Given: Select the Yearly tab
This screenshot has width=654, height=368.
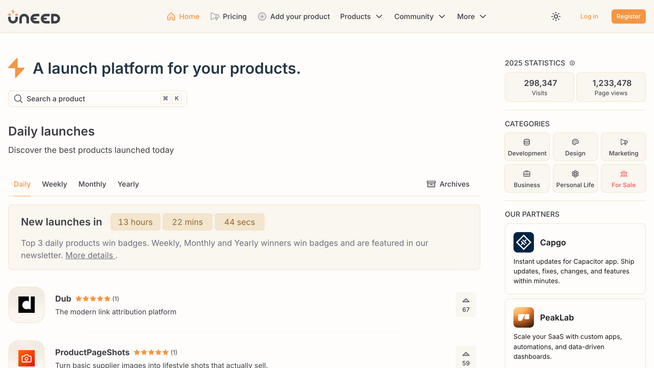Looking at the screenshot, I should tap(128, 184).
